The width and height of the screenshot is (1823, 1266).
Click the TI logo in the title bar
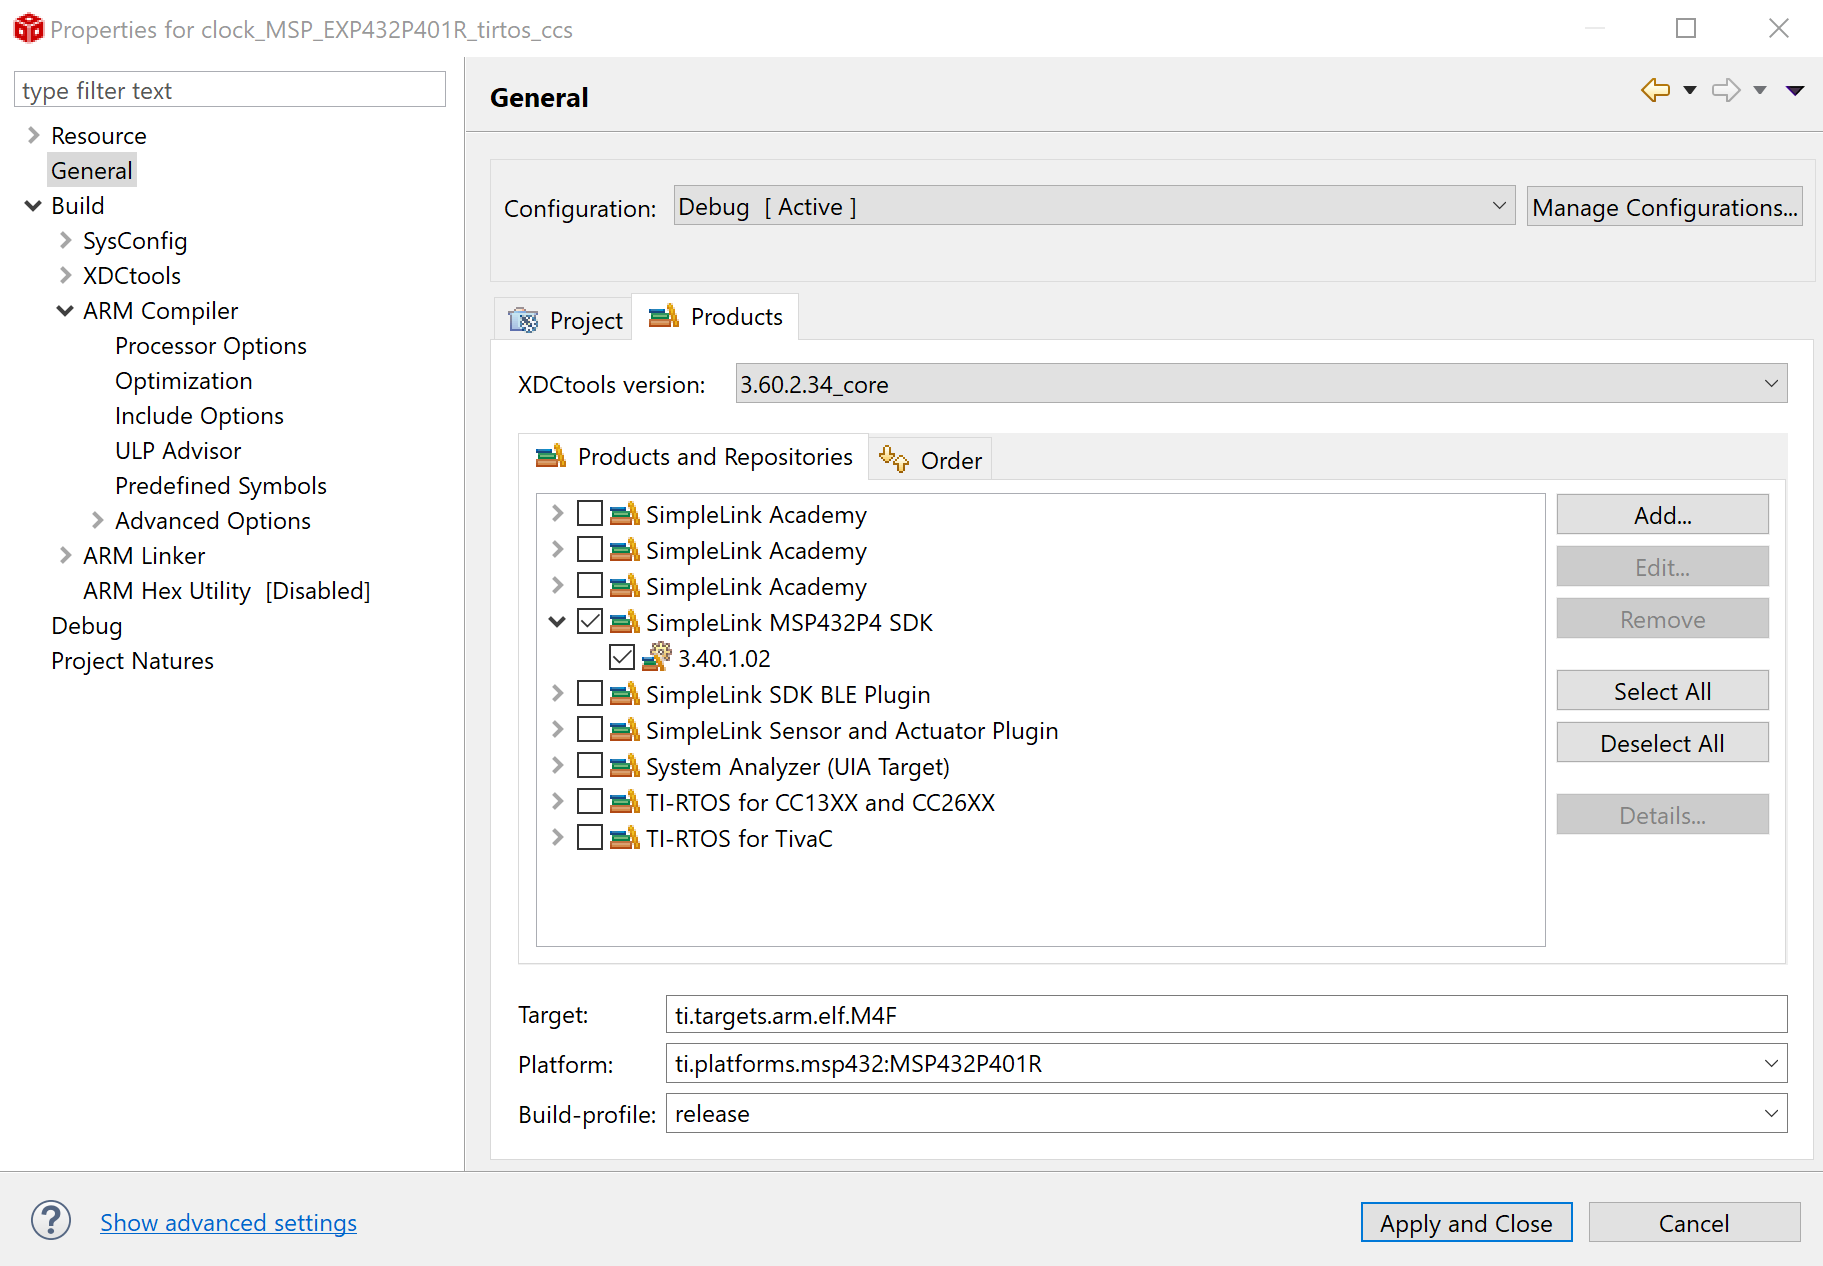(x=28, y=28)
